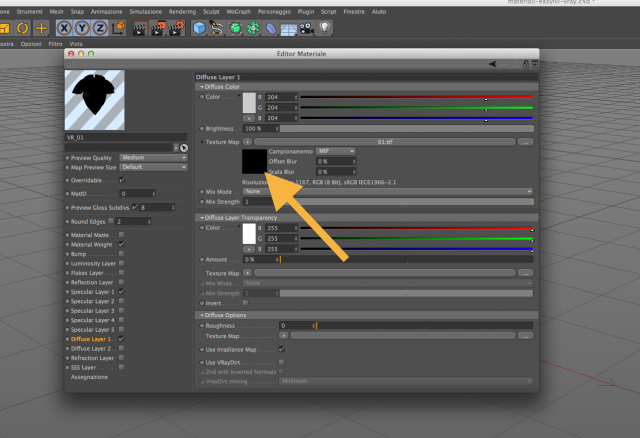Toggle the lock icon in Editor Materiale
The height and width of the screenshot is (438, 640).
tap(526, 64)
